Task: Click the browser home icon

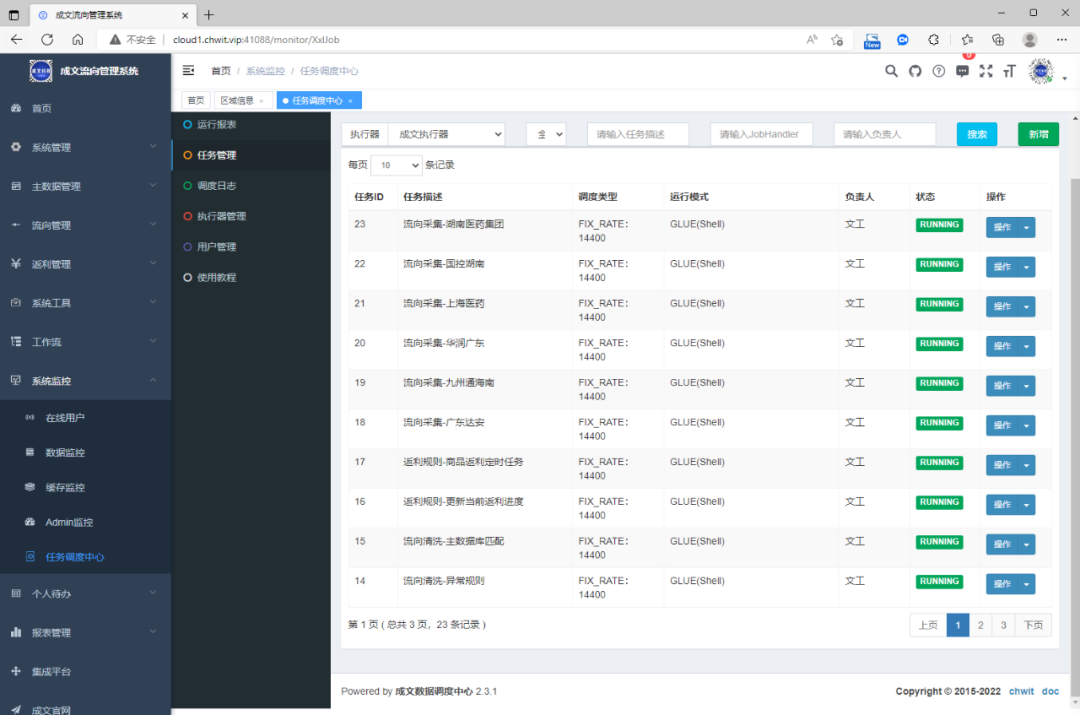Action: (77, 39)
